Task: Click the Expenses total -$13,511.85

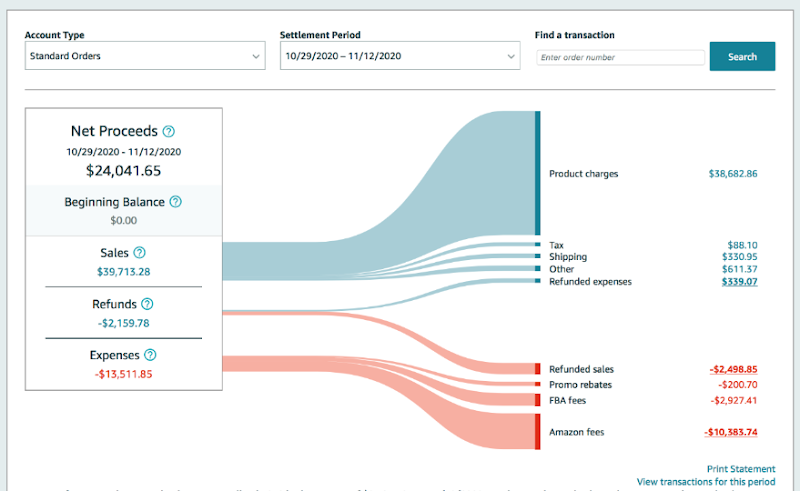Action: pos(123,374)
